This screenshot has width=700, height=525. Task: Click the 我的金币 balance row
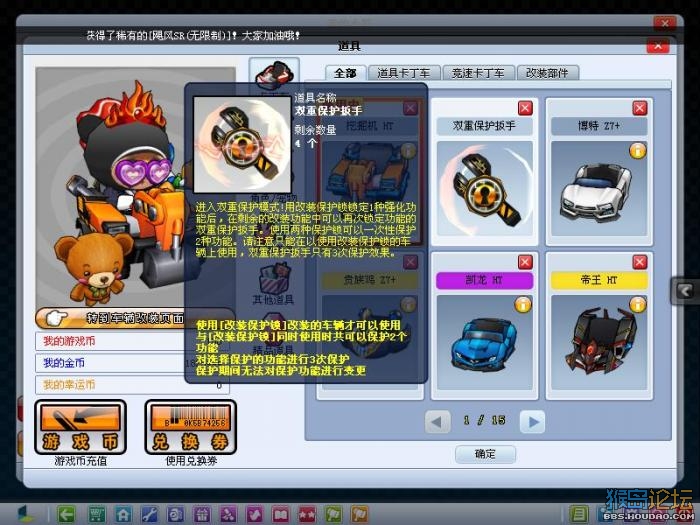(133, 363)
